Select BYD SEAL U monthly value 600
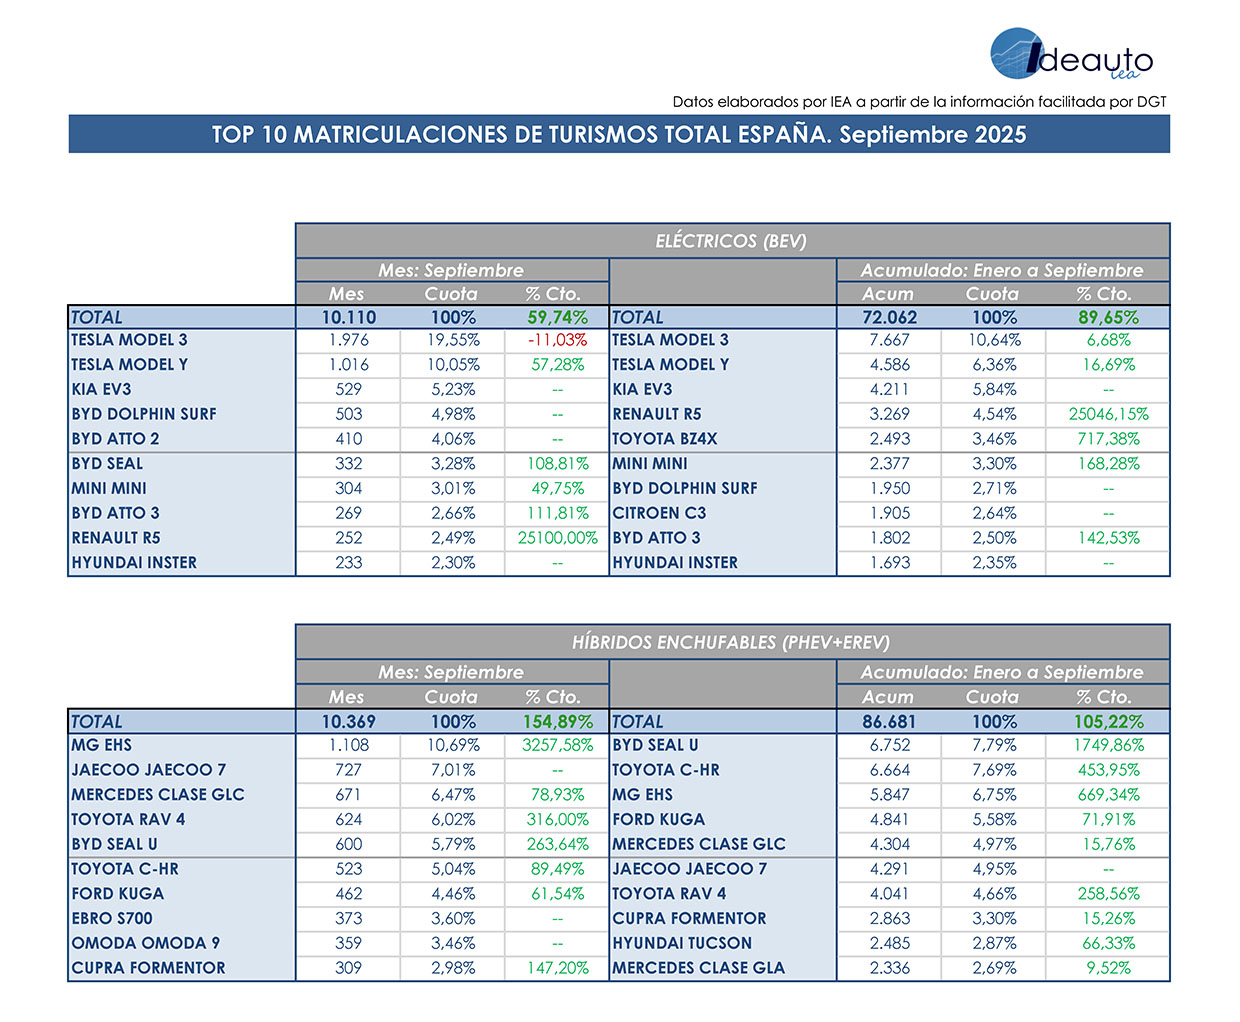1240x1022 pixels. [x=349, y=844]
